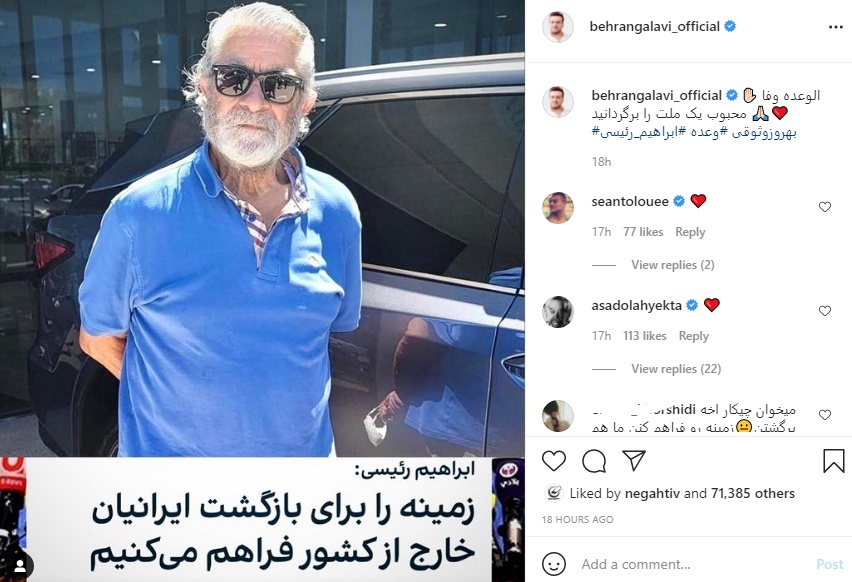852x582 pixels.
Task: Show tagged people icon on photo
Action: pyautogui.click(x=20, y=566)
